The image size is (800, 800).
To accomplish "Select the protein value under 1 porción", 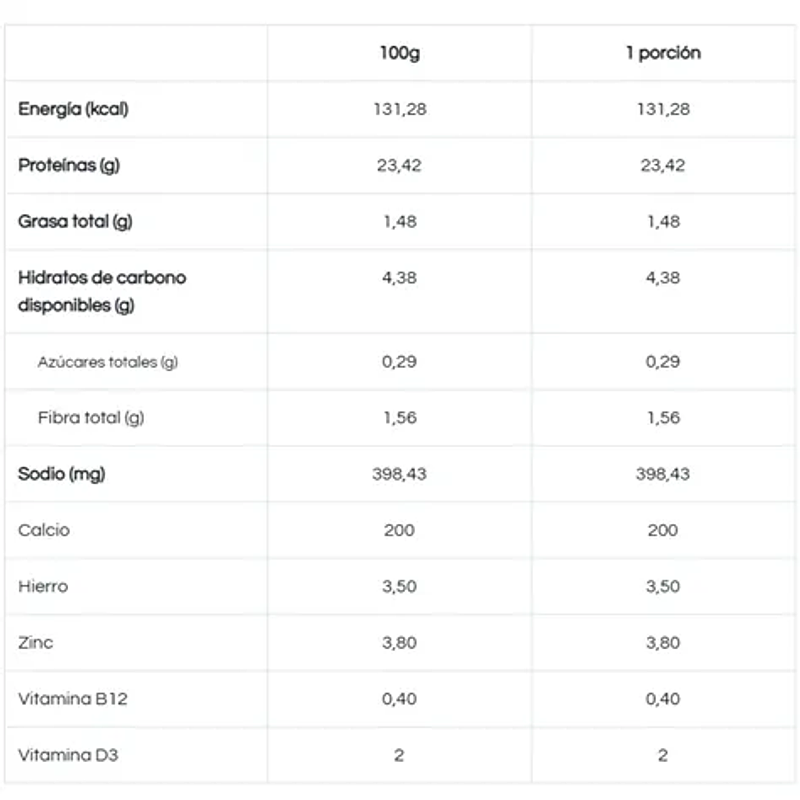I will click(x=663, y=165).
